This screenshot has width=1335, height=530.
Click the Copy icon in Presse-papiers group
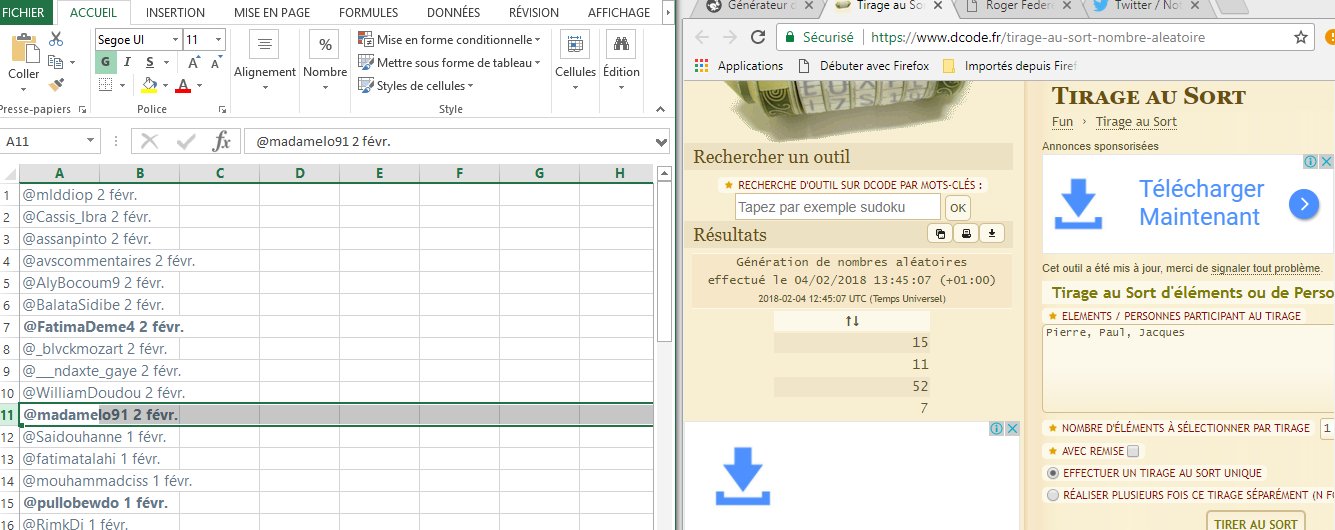click(x=56, y=62)
